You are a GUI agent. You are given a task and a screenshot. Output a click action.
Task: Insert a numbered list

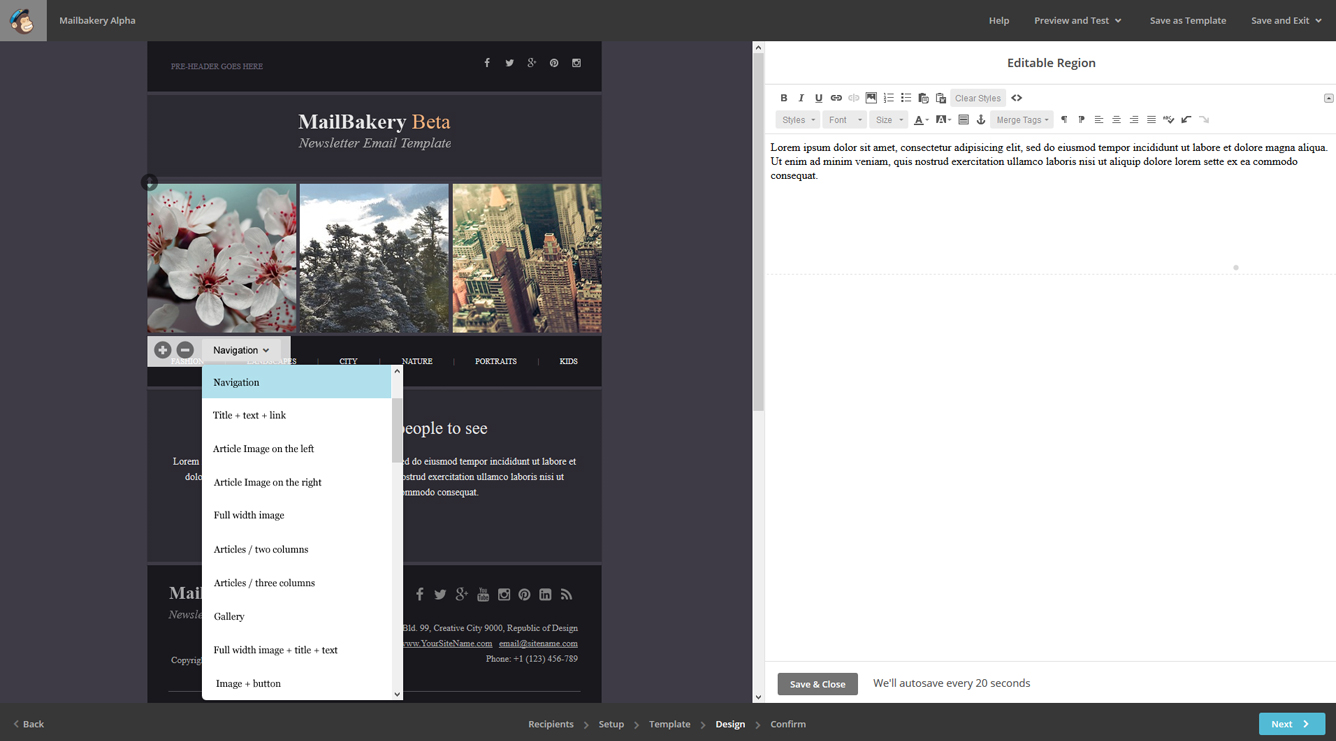click(888, 98)
